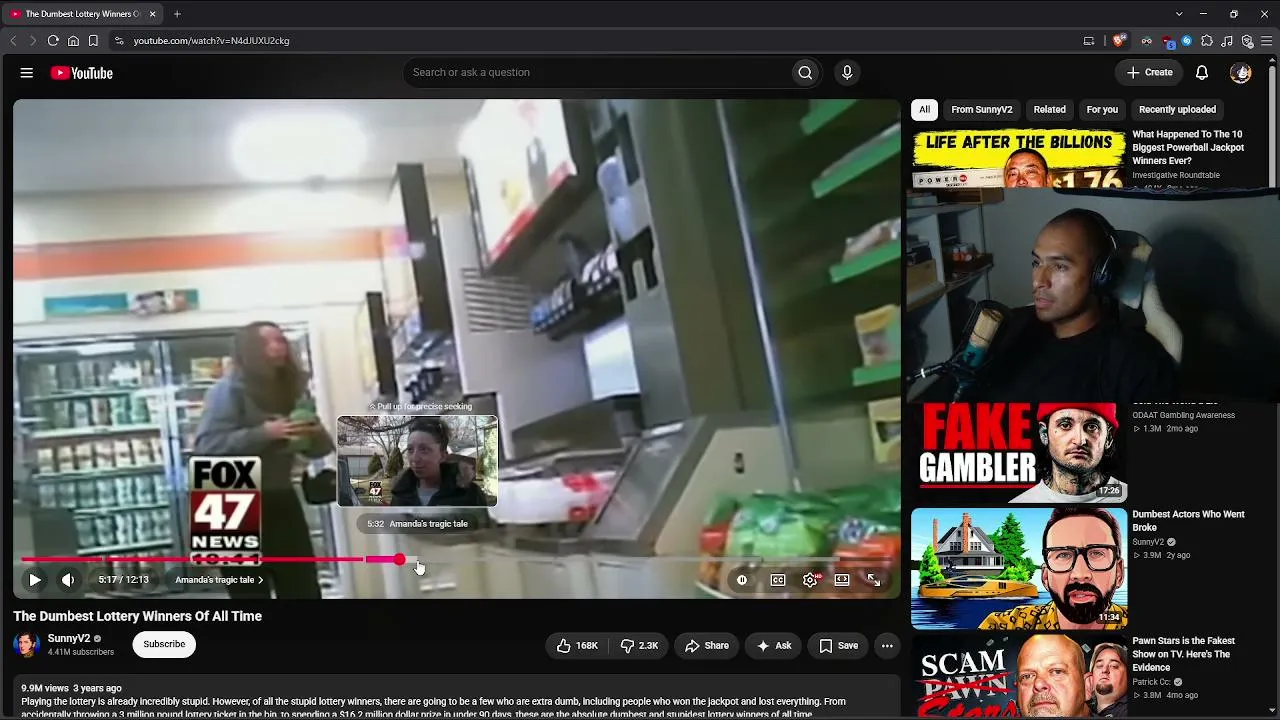
Task: Go to YouTube home via logo
Action: click(x=81, y=73)
